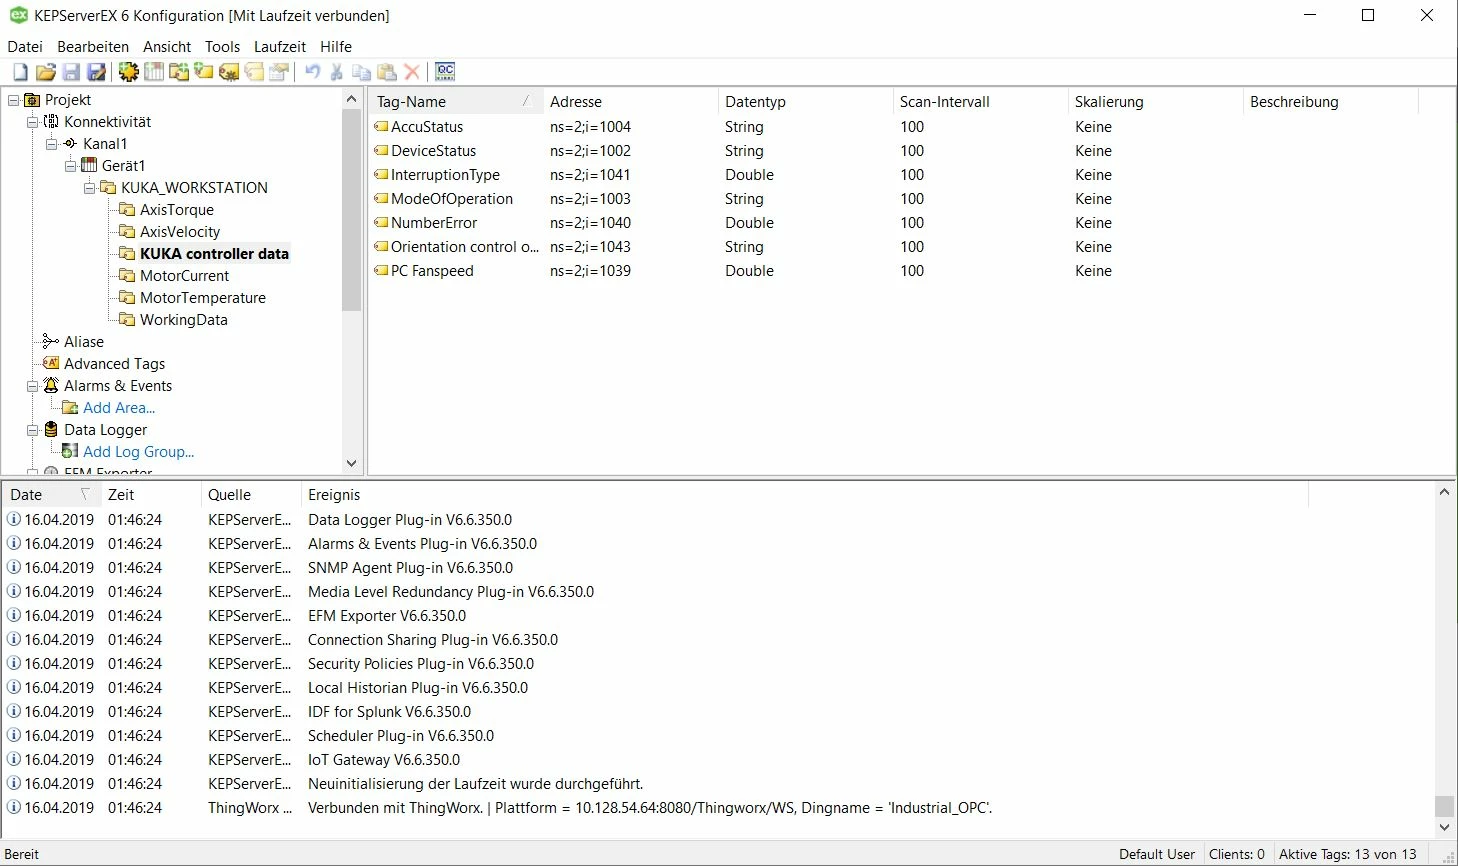Select the KUKA controller data group

214,254
